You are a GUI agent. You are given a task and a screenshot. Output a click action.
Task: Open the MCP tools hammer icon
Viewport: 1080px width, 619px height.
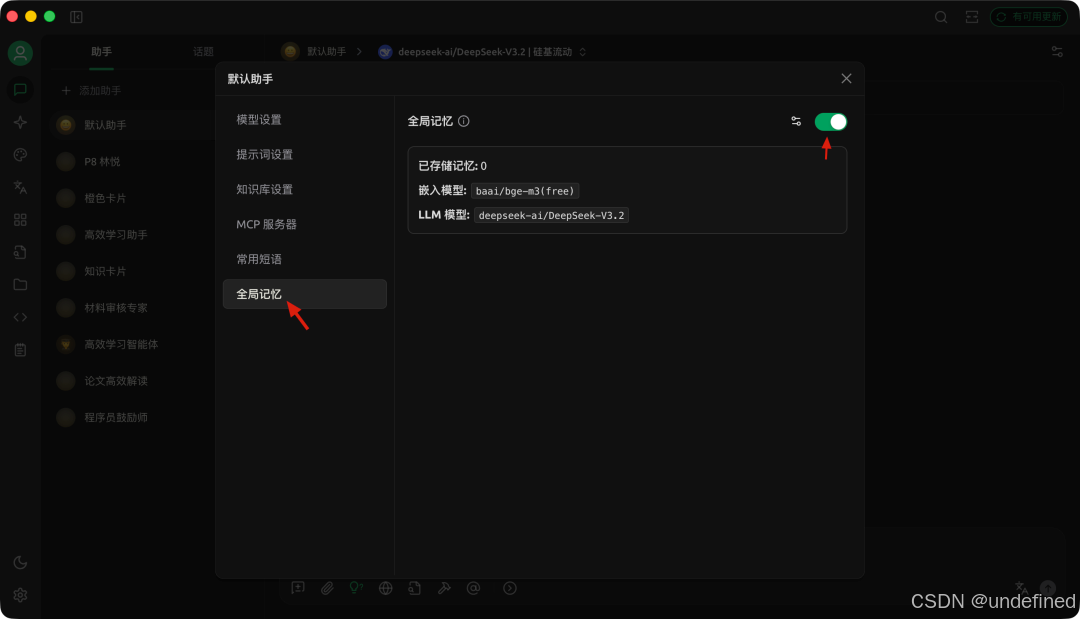point(444,588)
